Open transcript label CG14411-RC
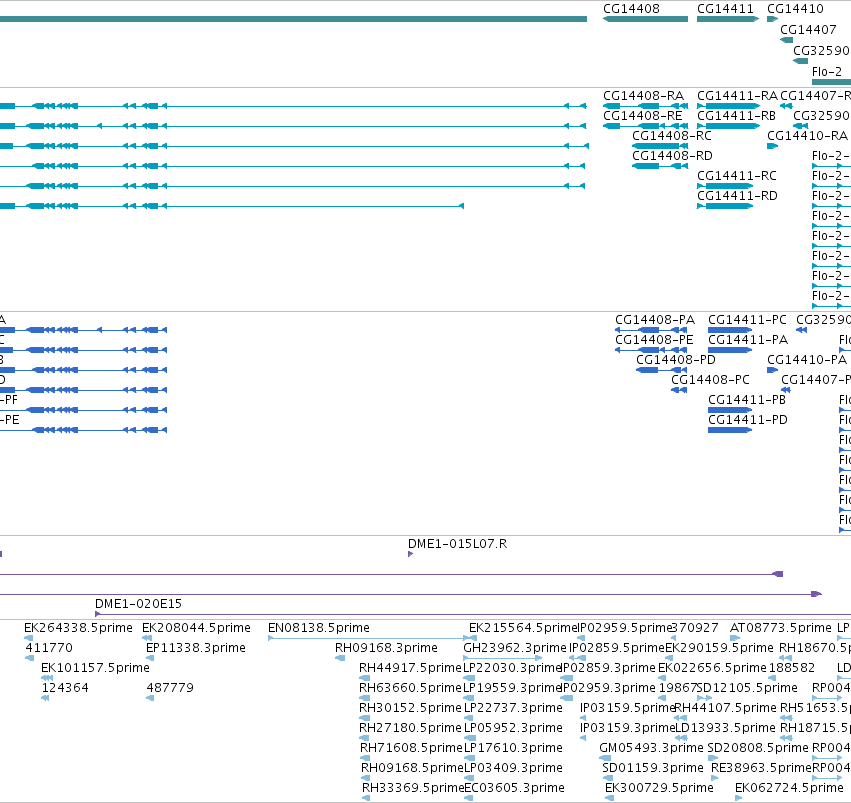851x803 pixels. point(736,176)
